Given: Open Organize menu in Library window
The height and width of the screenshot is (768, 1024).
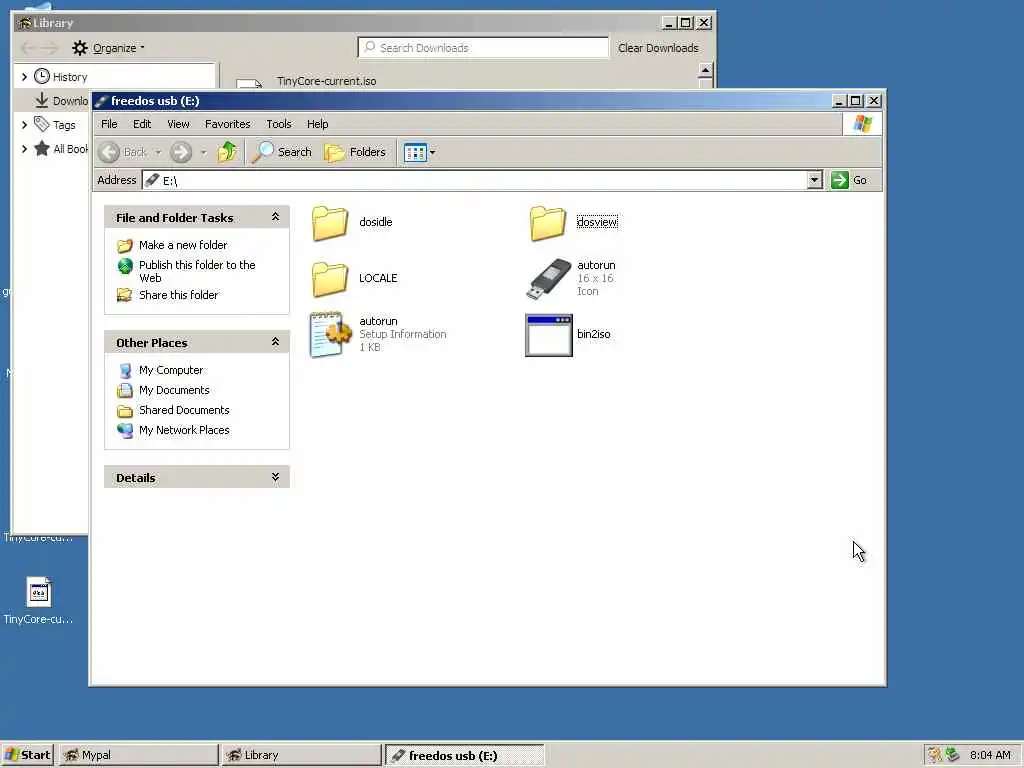Looking at the screenshot, I should point(108,48).
